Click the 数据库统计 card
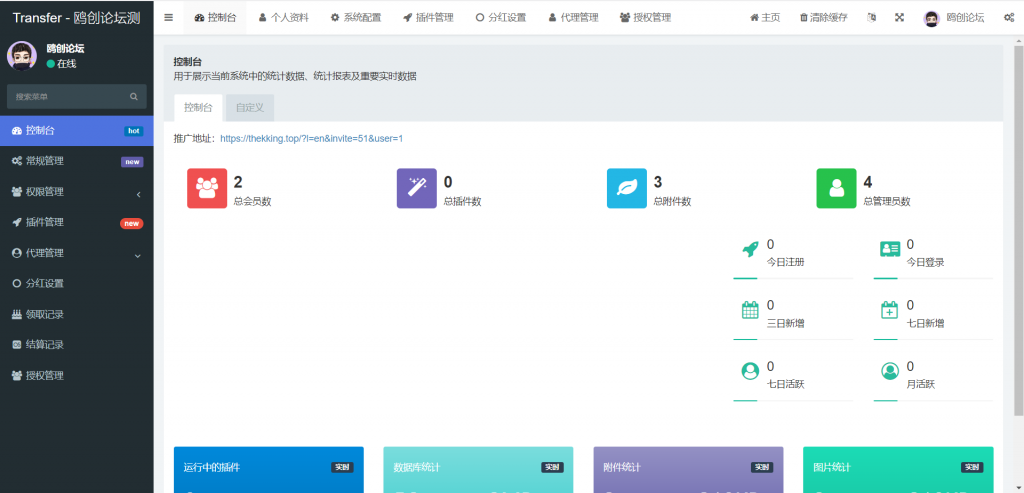 click(x=478, y=469)
